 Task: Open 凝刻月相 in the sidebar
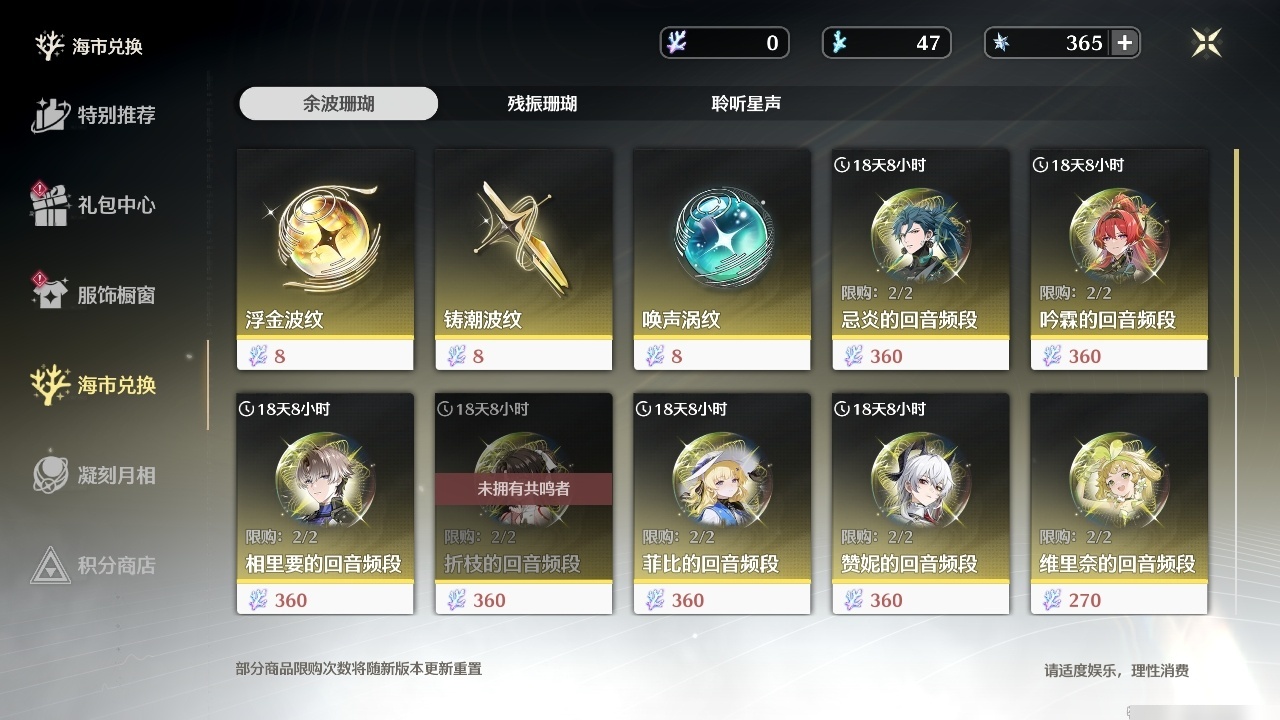coord(94,475)
